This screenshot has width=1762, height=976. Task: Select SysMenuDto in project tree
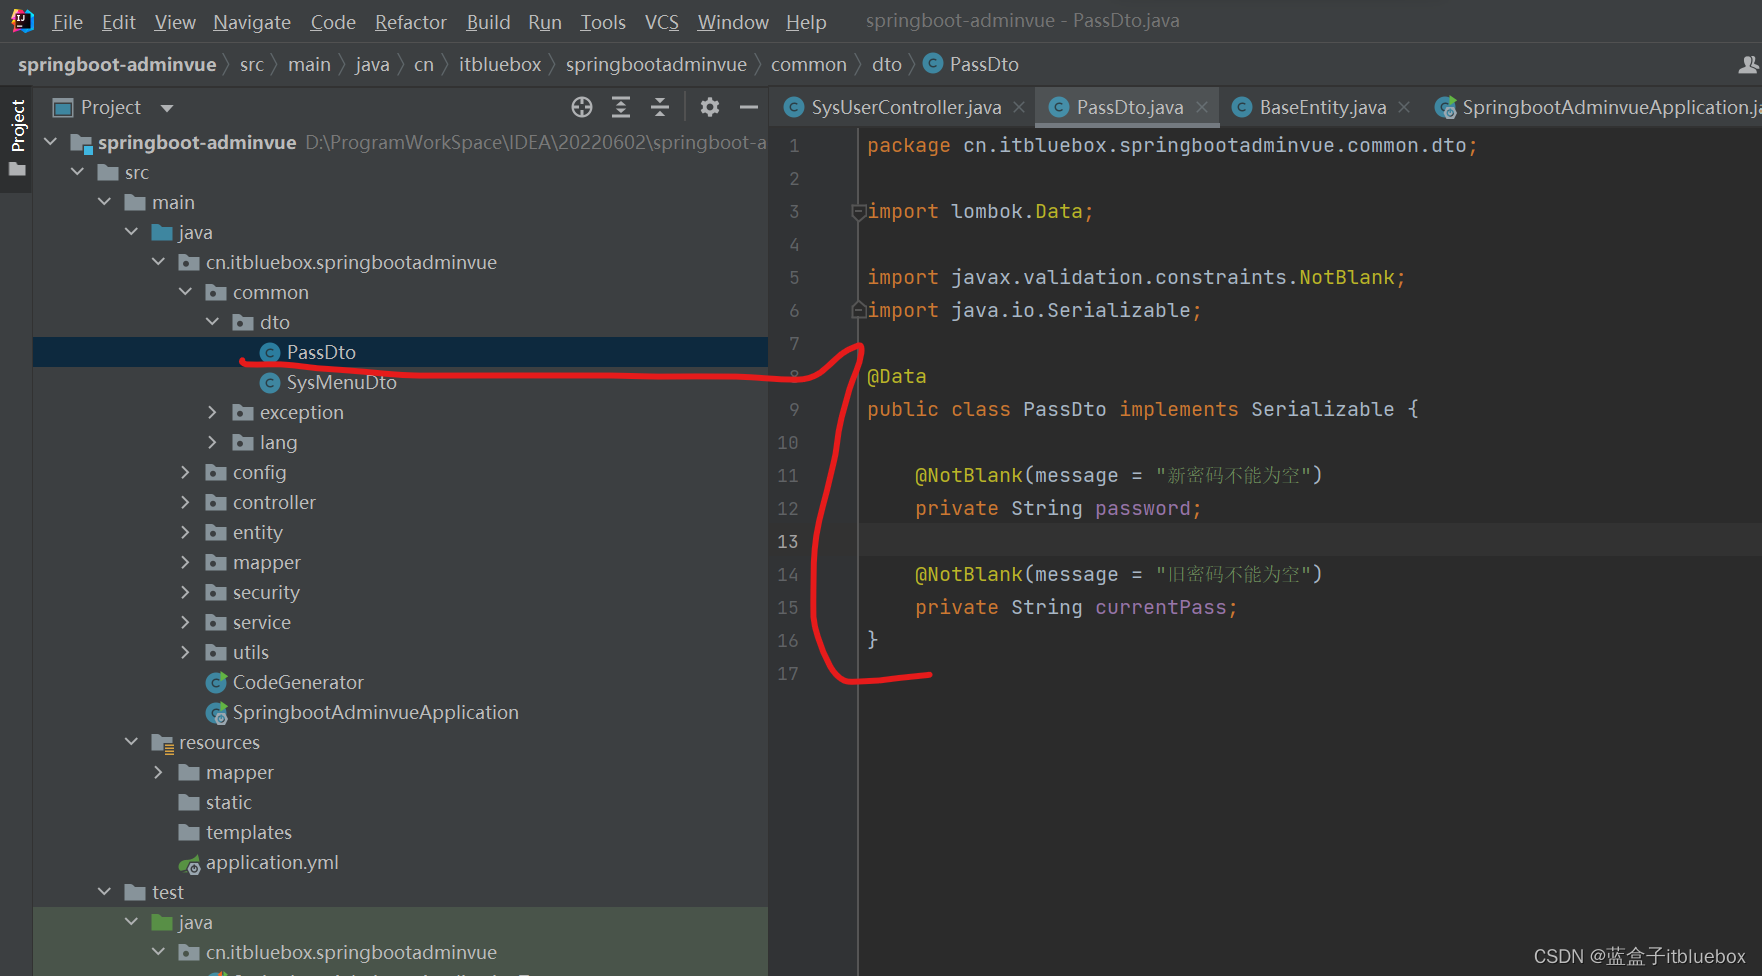coord(341,382)
